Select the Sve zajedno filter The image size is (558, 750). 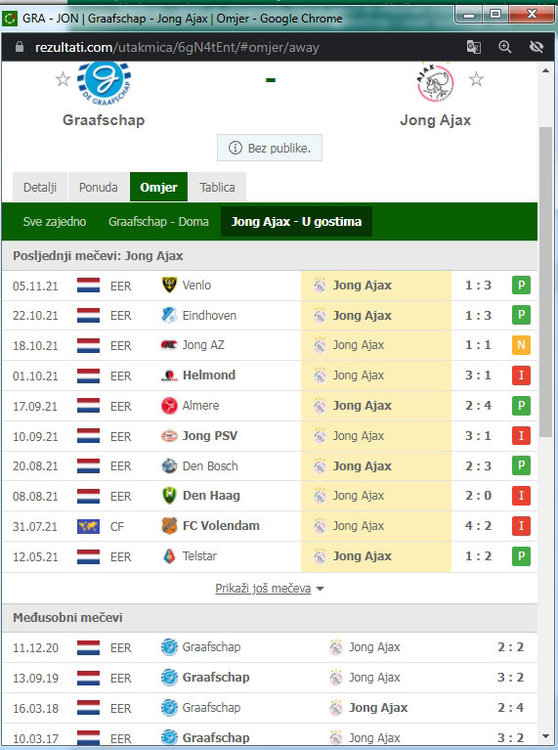tap(55, 221)
